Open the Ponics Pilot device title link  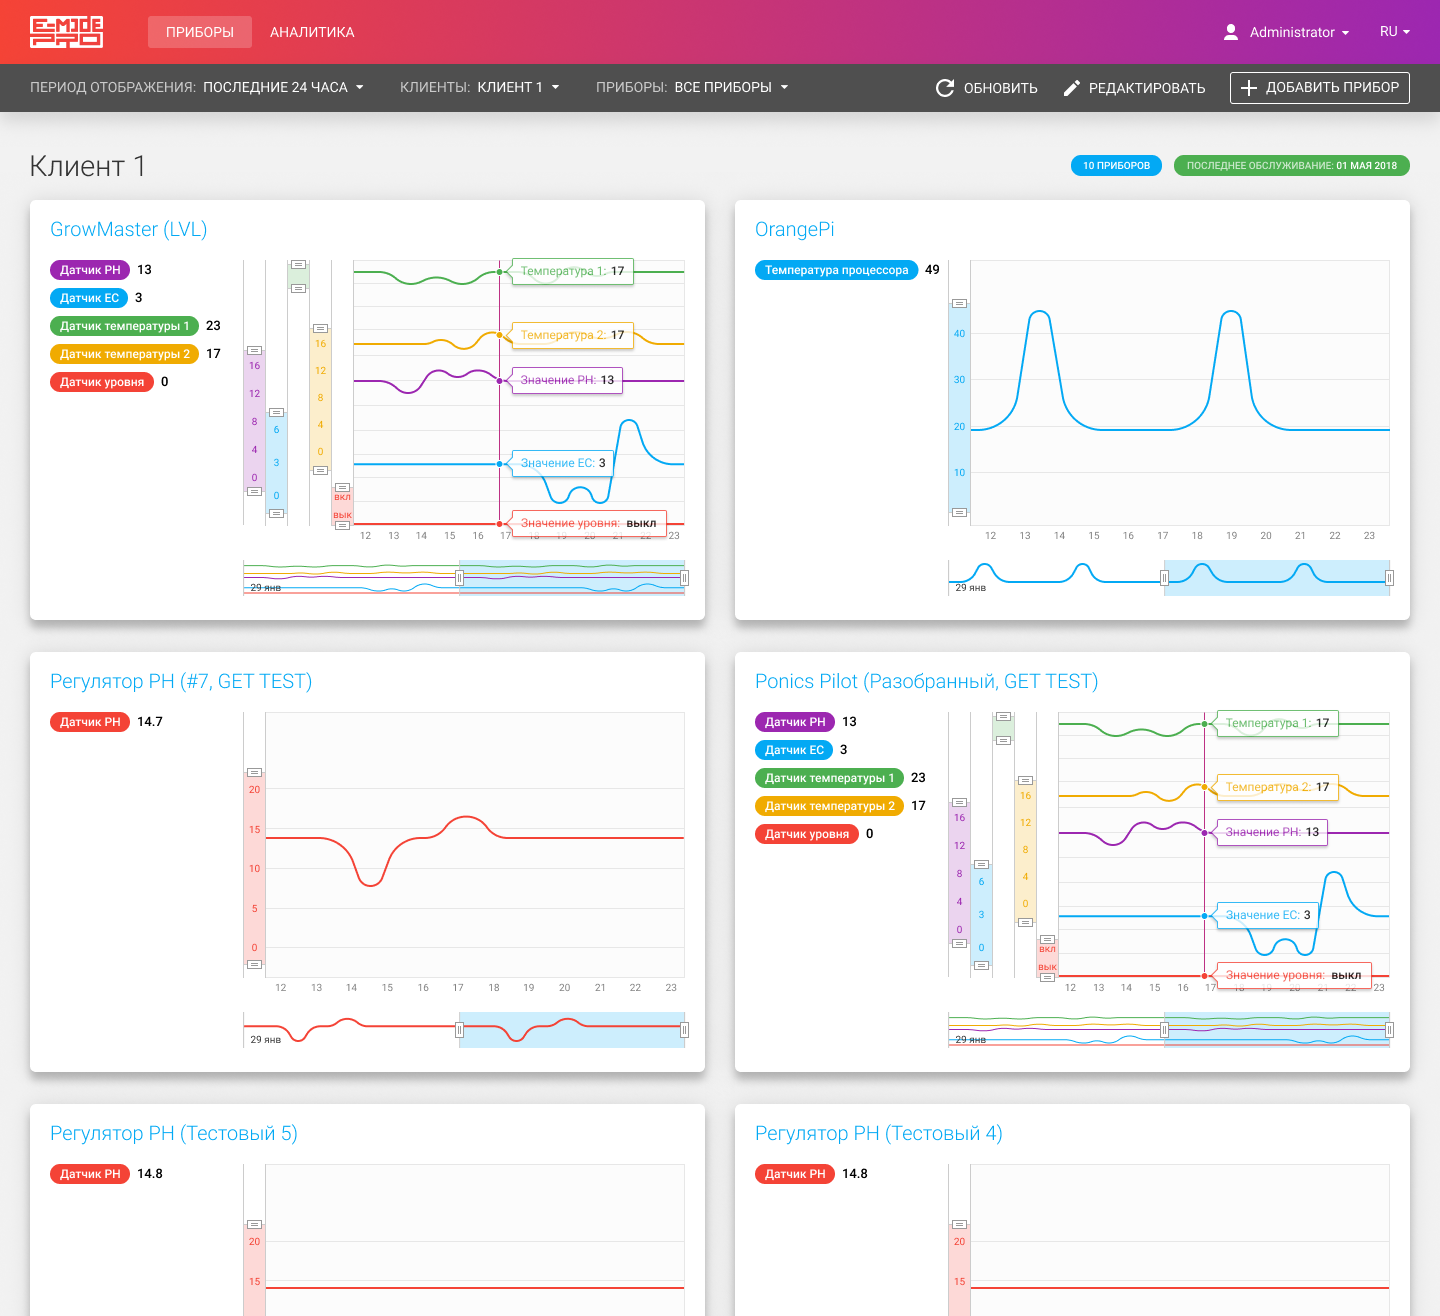click(926, 682)
